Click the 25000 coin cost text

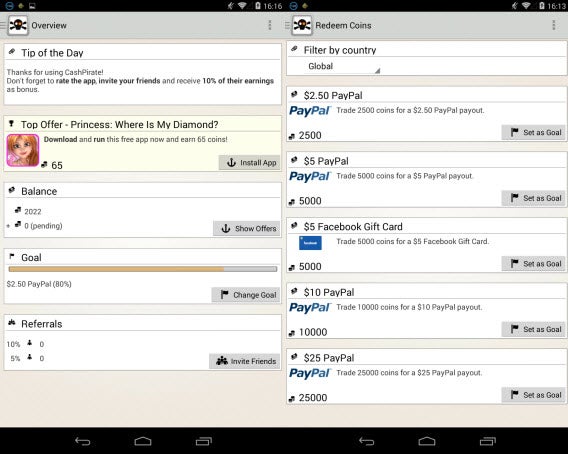313,398
